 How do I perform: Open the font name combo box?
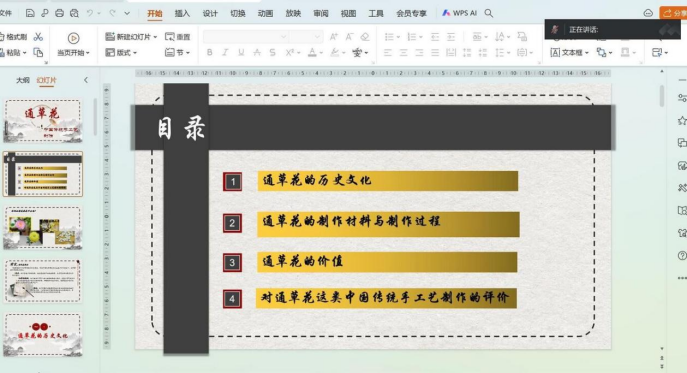click(246, 37)
